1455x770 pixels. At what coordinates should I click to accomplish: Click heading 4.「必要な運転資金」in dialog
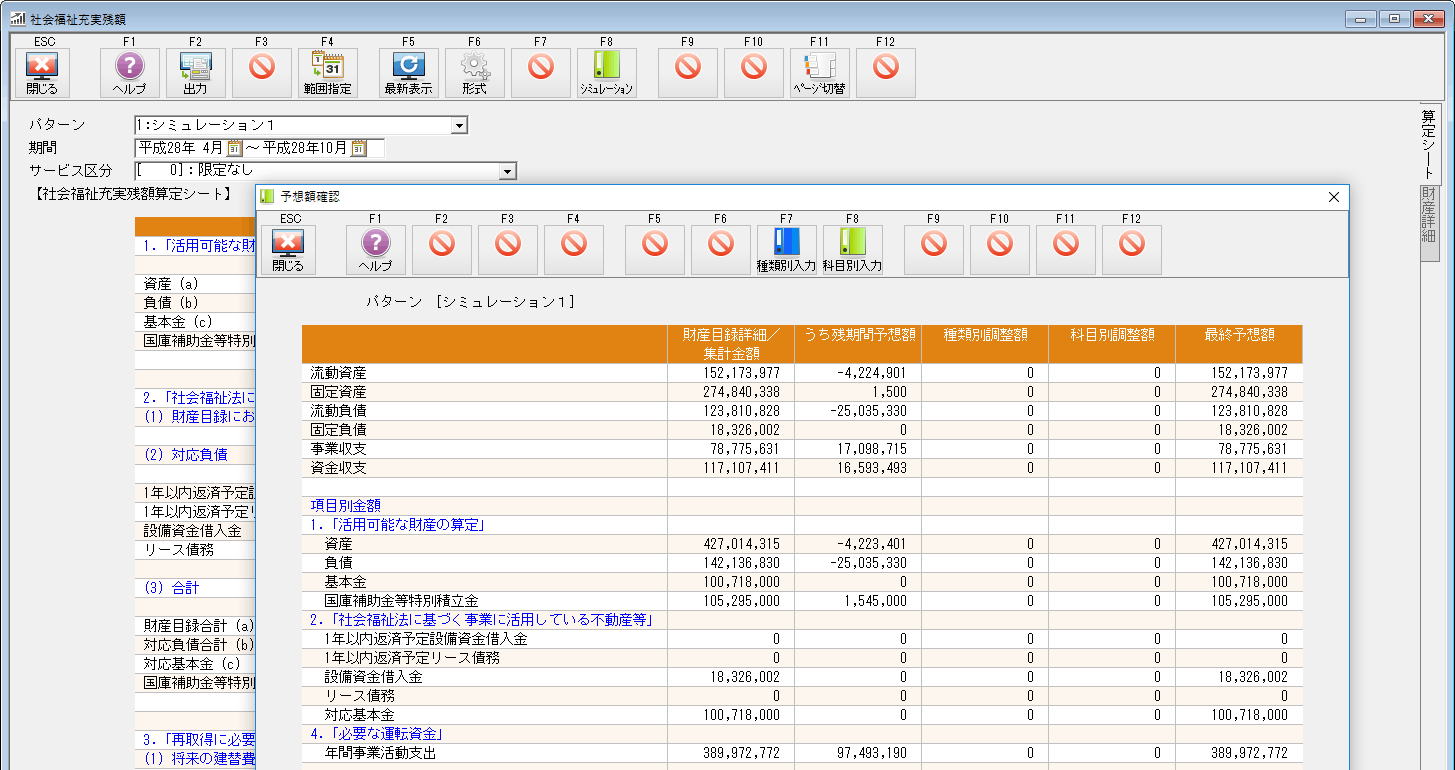point(378,734)
